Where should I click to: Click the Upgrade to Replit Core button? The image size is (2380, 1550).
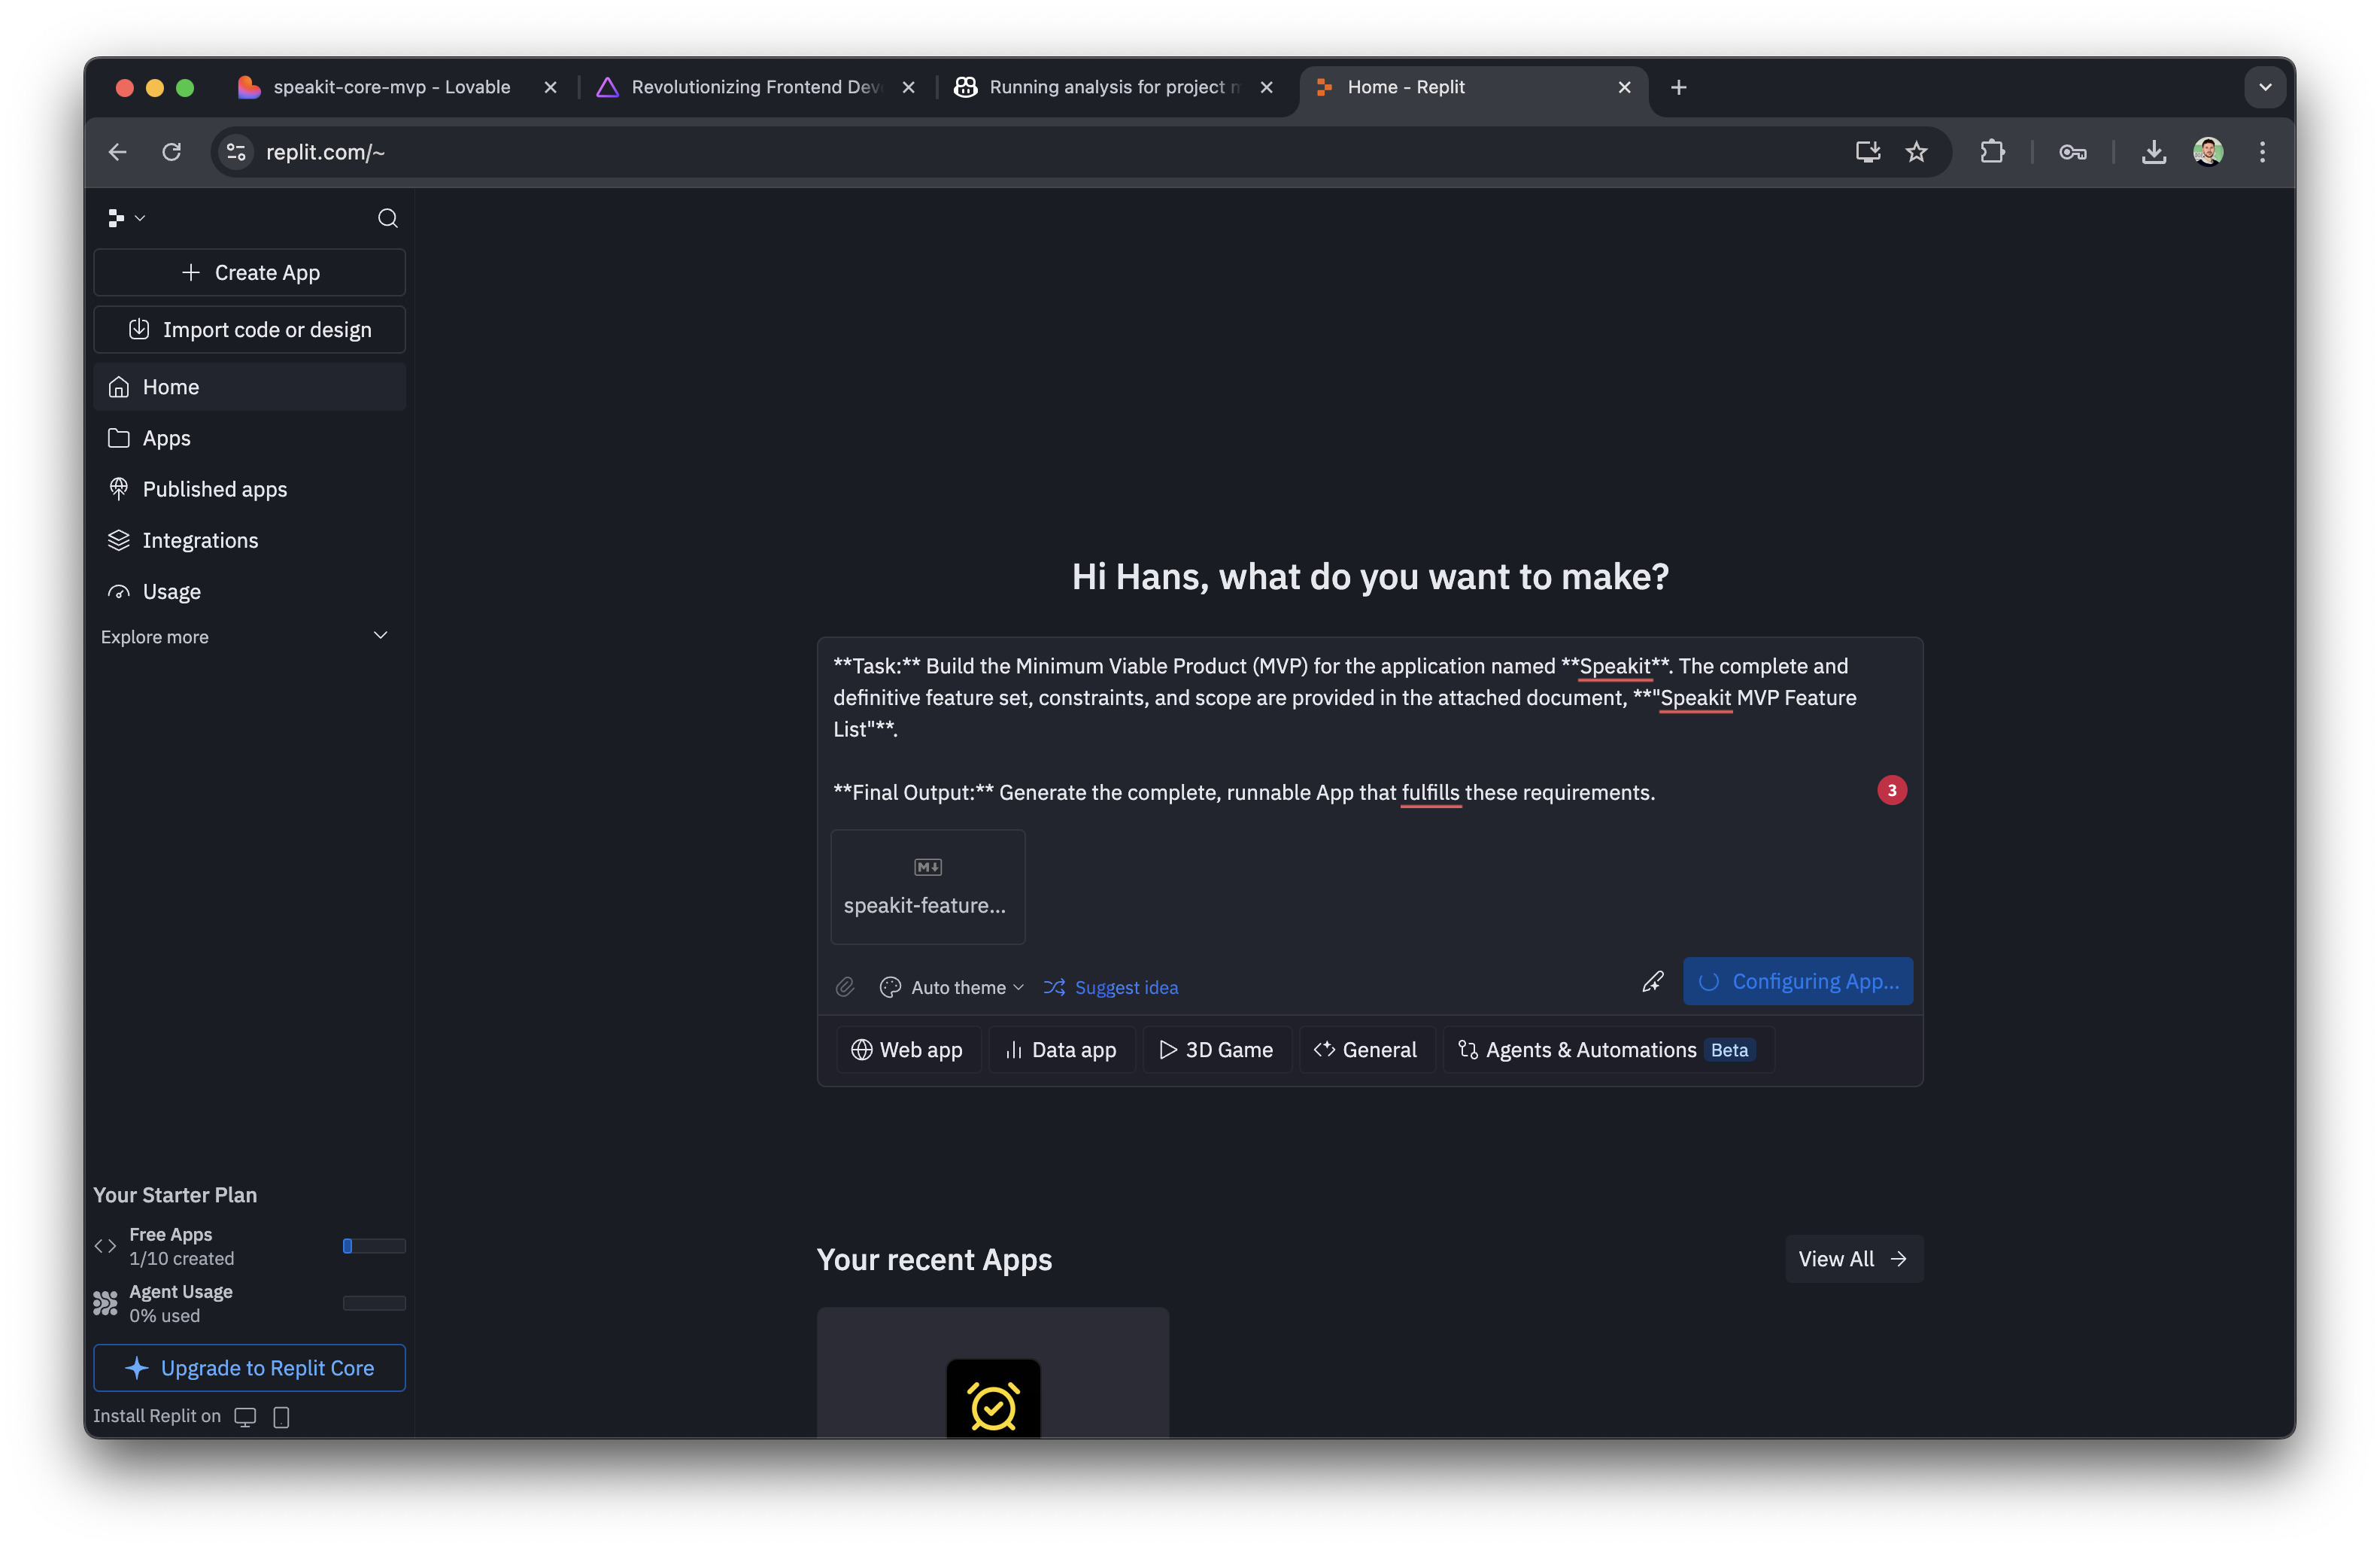[x=249, y=1367]
